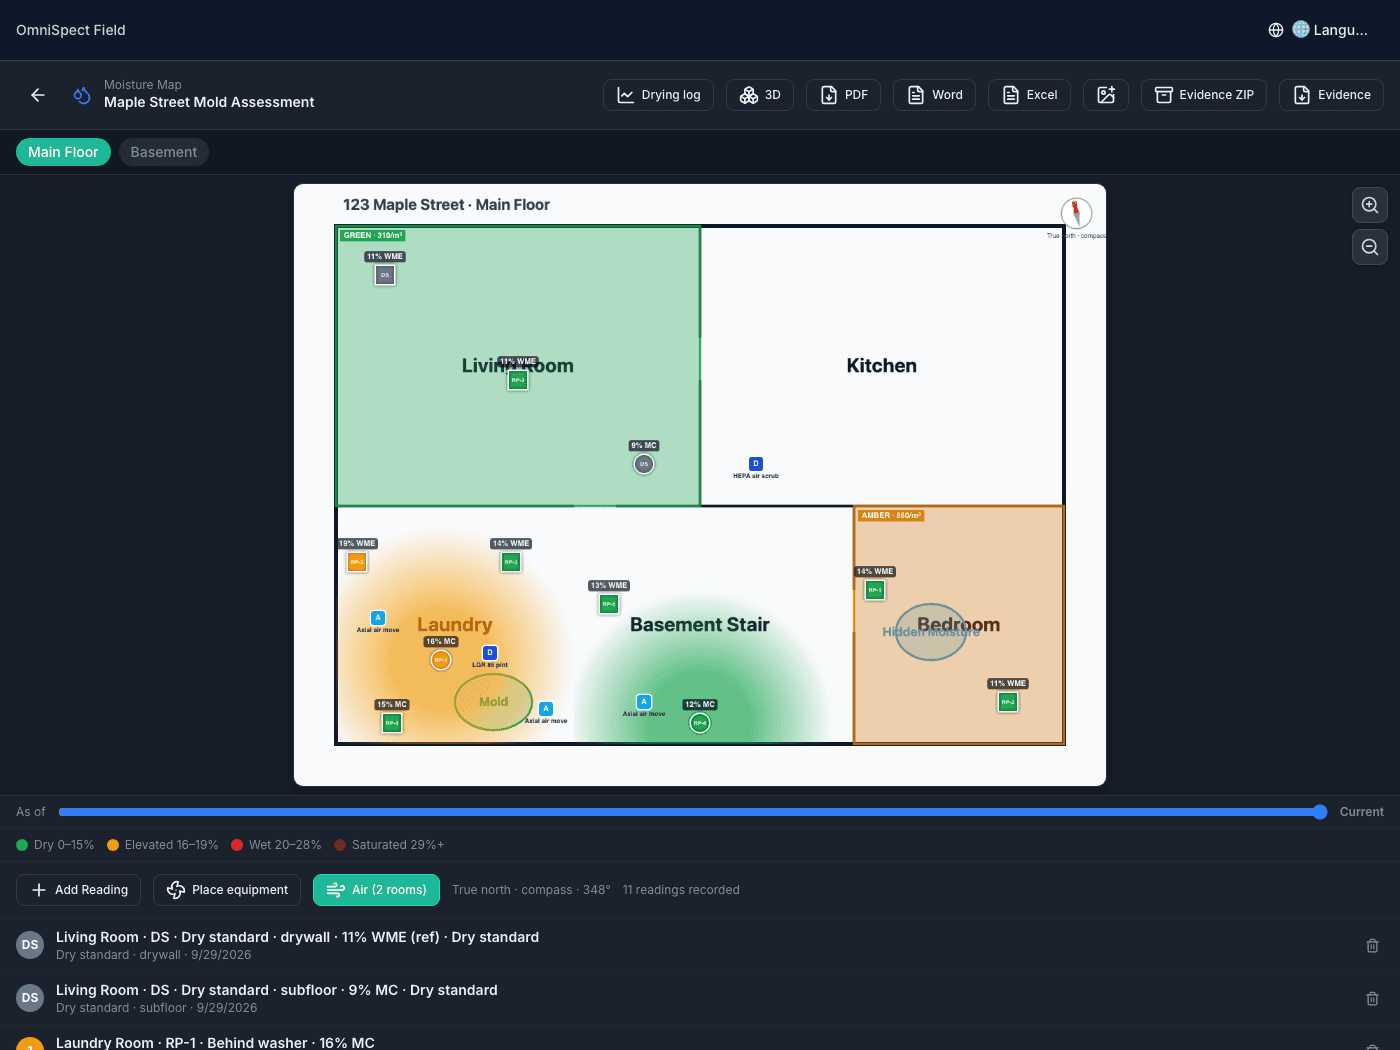This screenshot has height=1050, width=1400.
Task: Select the Bedroom 11% WME marker
Action: coord(1008,702)
